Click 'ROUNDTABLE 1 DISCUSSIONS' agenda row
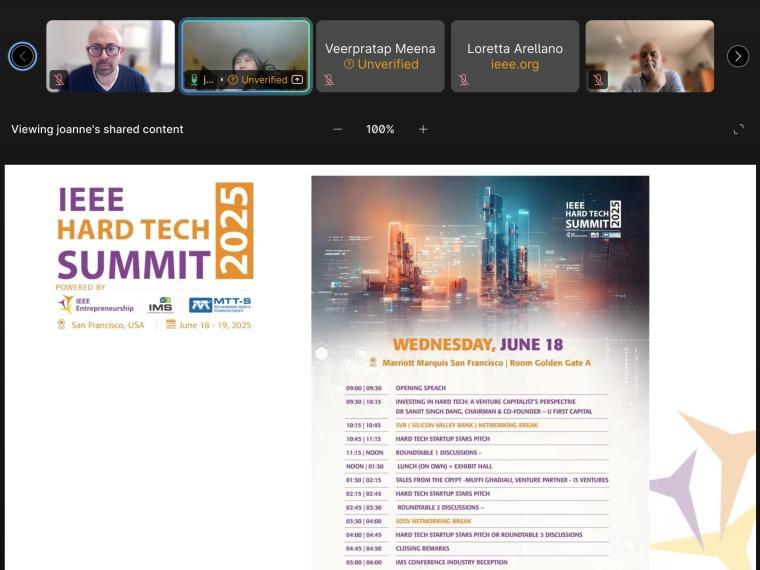The image size is (760, 570). pyautogui.click(x=476, y=453)
